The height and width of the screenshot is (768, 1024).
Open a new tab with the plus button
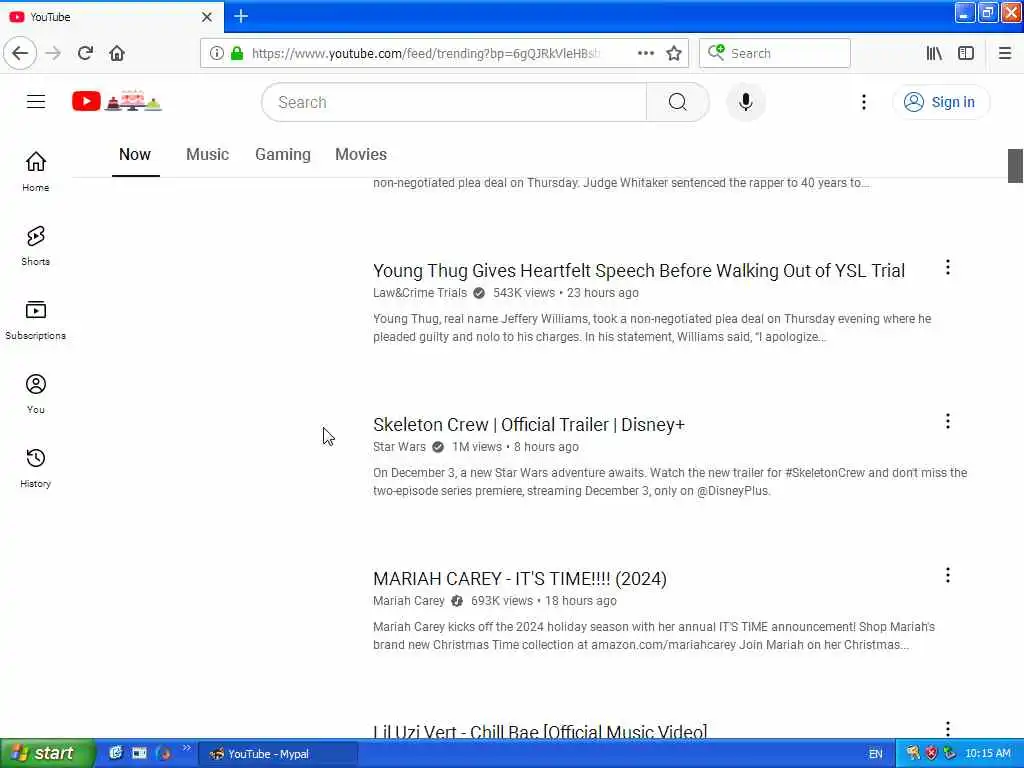[241, 16]
